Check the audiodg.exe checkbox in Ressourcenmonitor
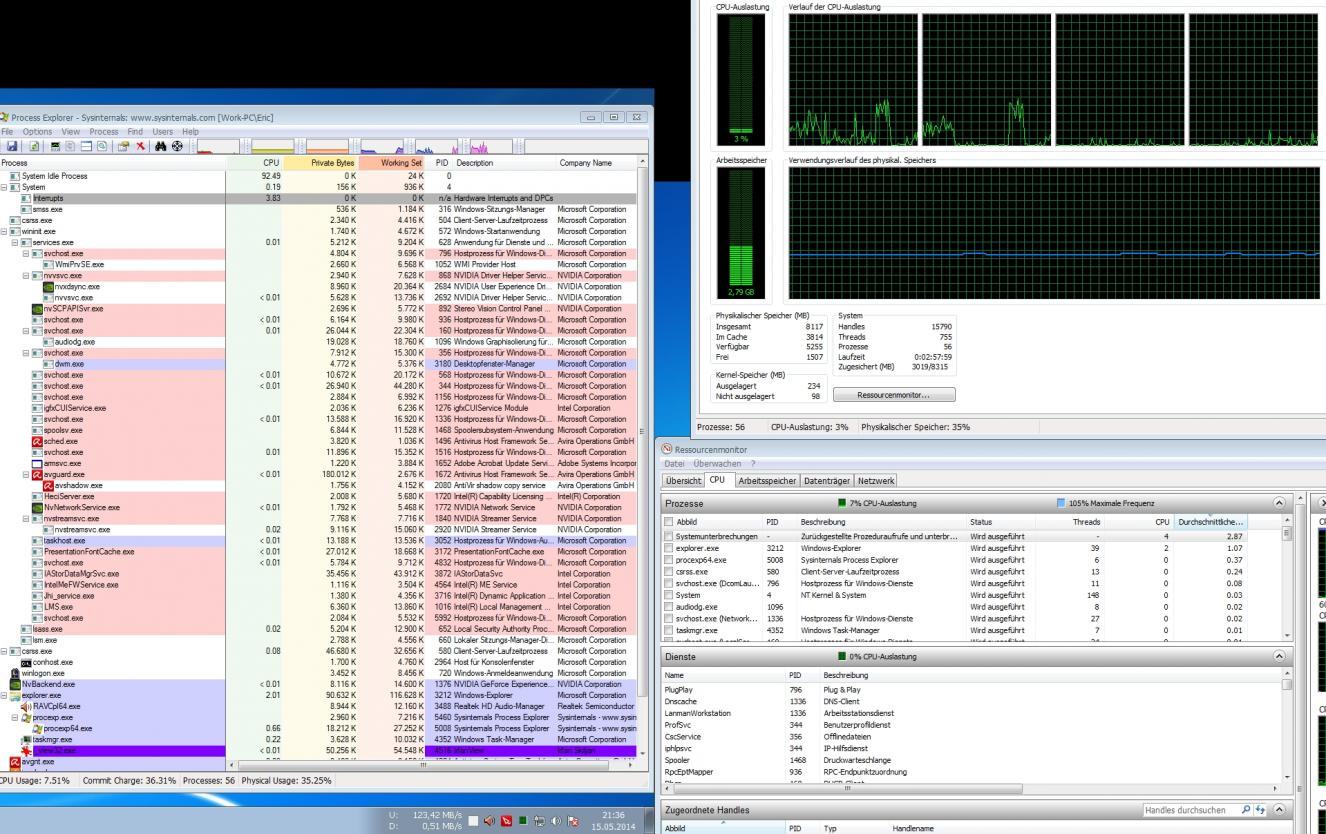This screenshot has height=834, width=1326. point(668,605)
